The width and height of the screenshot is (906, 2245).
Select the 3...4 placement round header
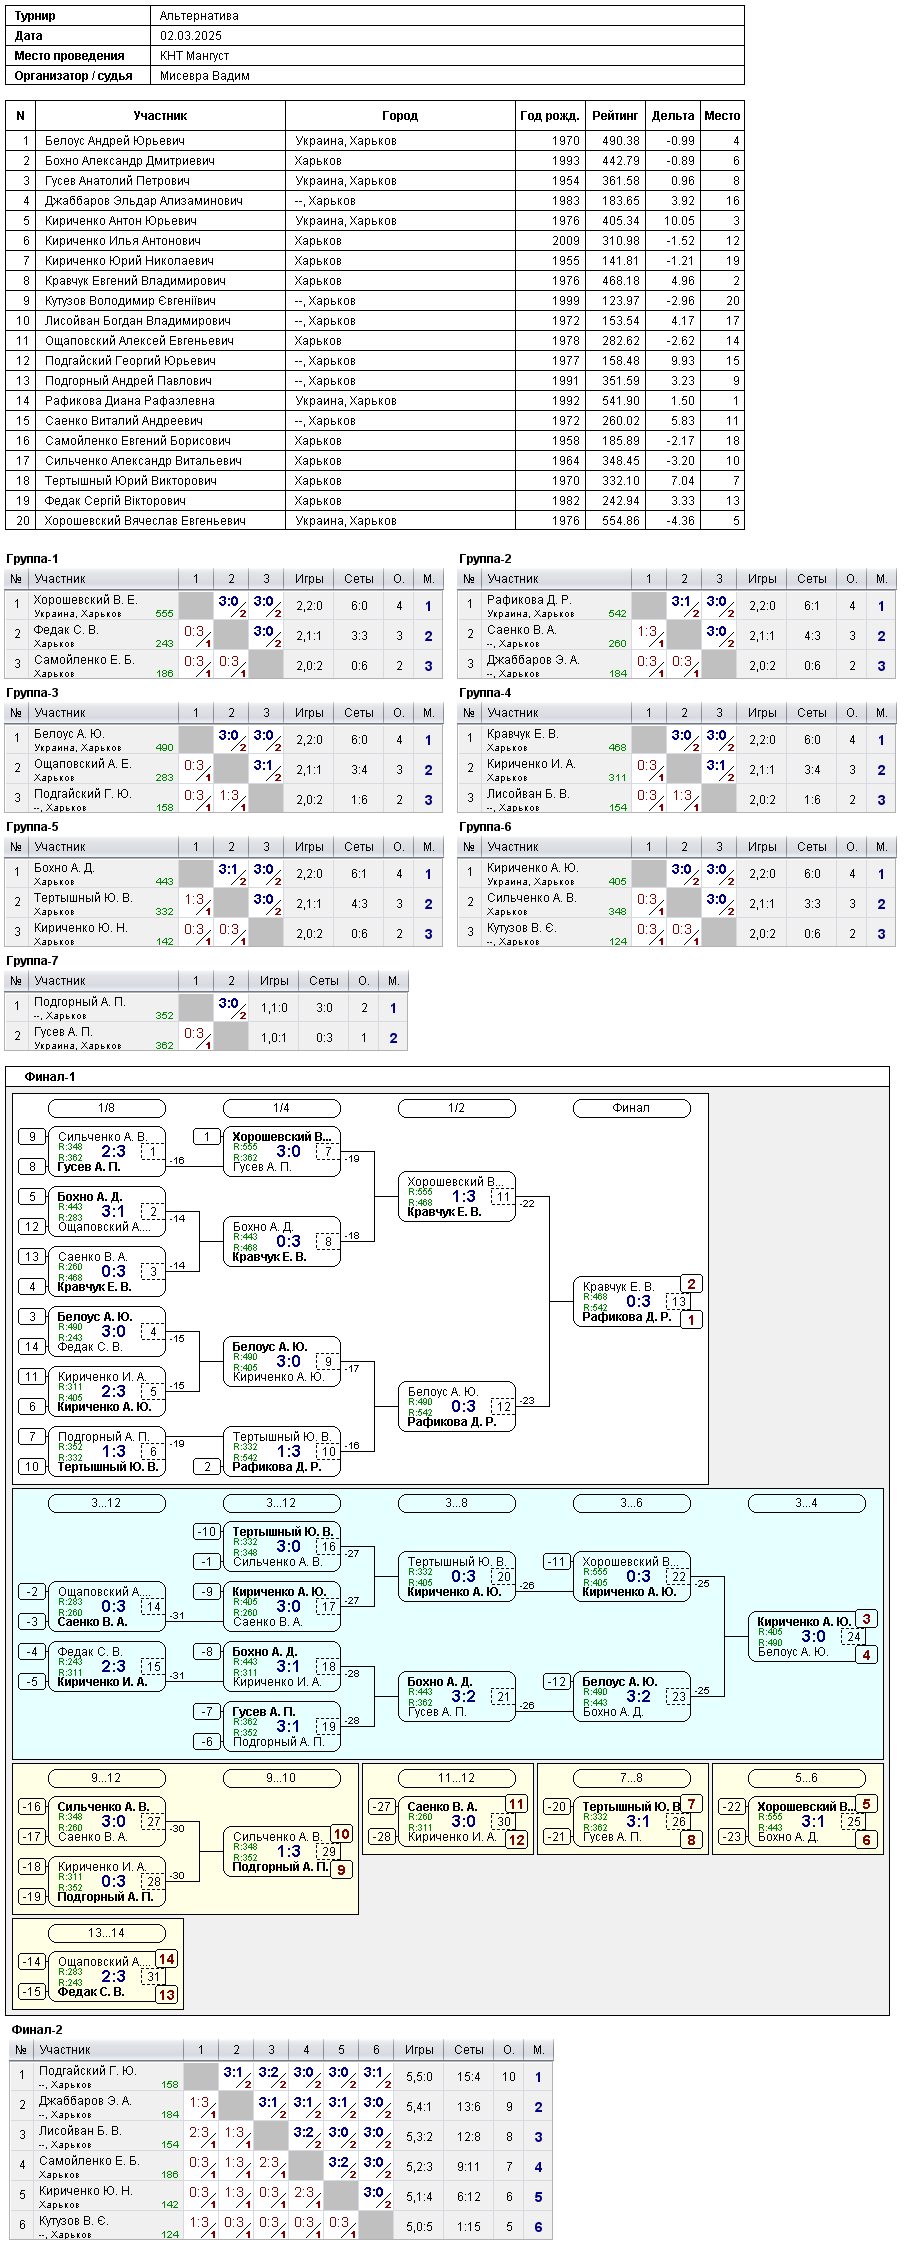[x=806, y=1503]
